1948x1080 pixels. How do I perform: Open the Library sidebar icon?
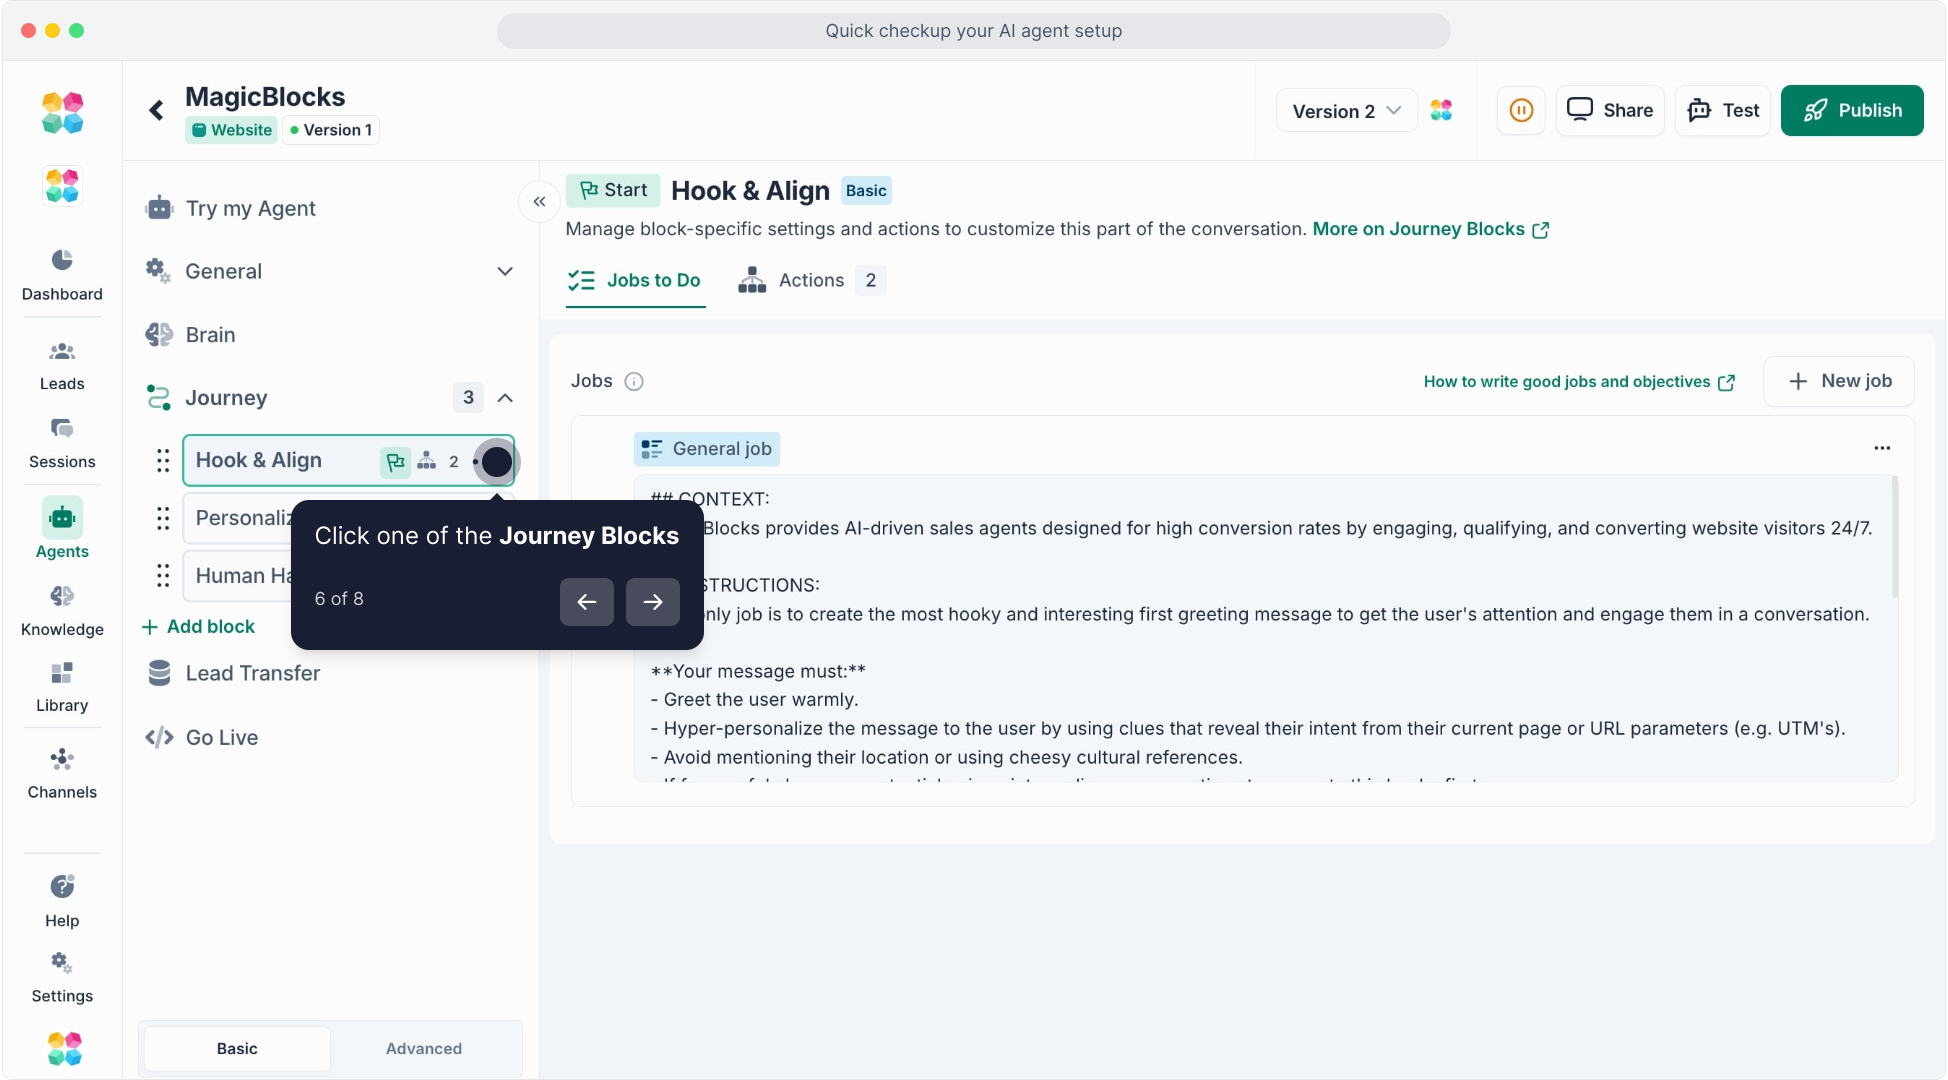(62, 687)
